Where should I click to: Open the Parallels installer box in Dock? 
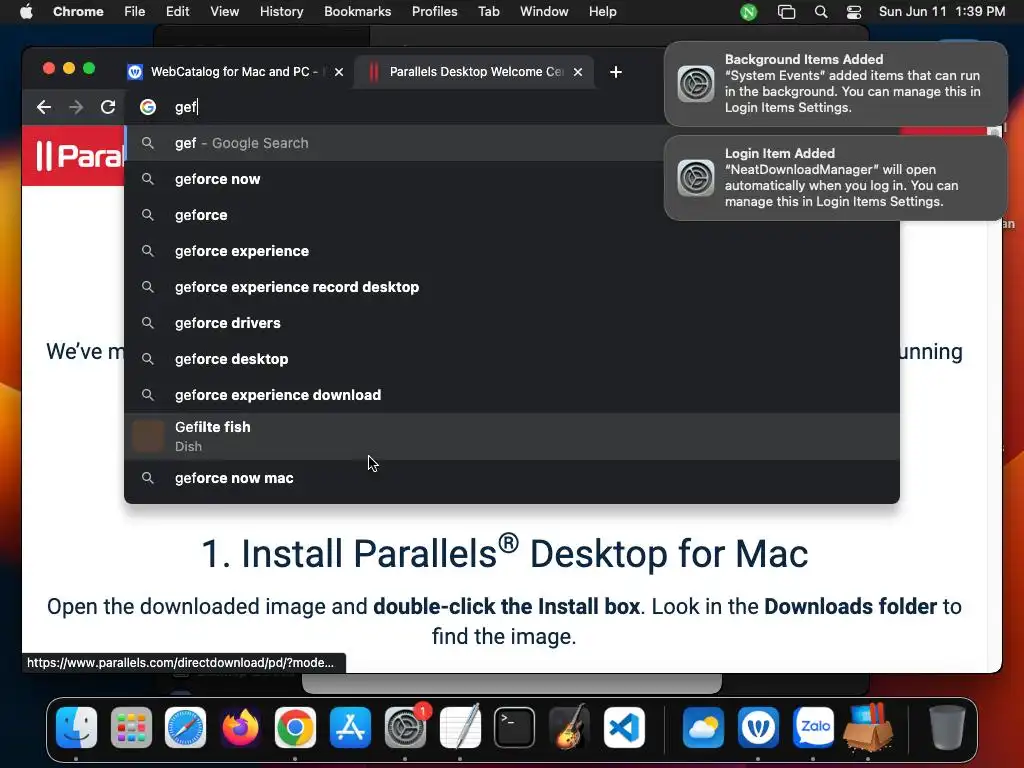[x=868, y=727]
